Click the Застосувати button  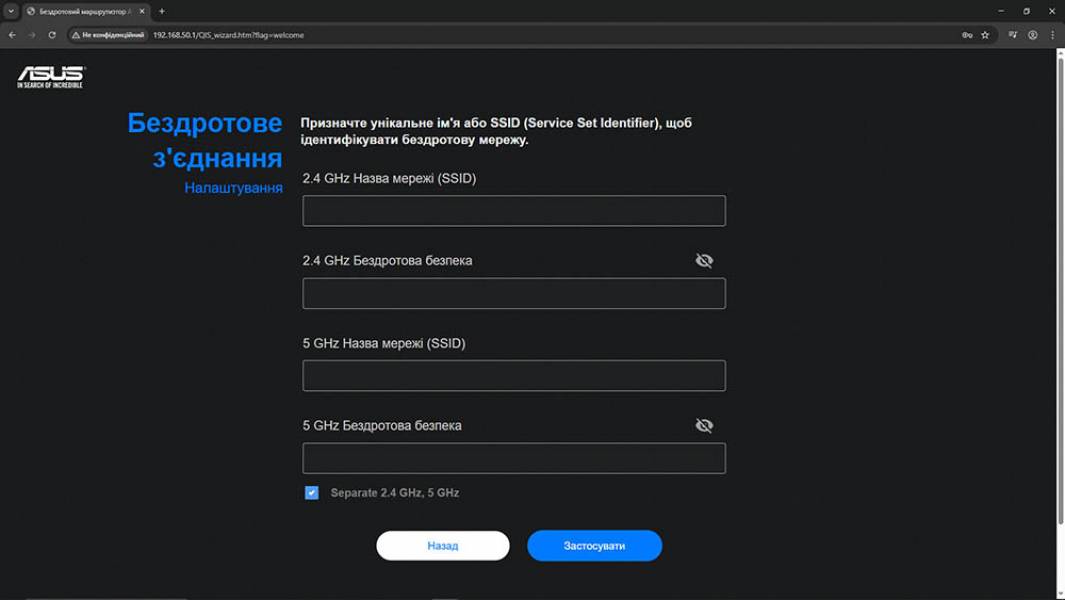(x=594, y=546)
